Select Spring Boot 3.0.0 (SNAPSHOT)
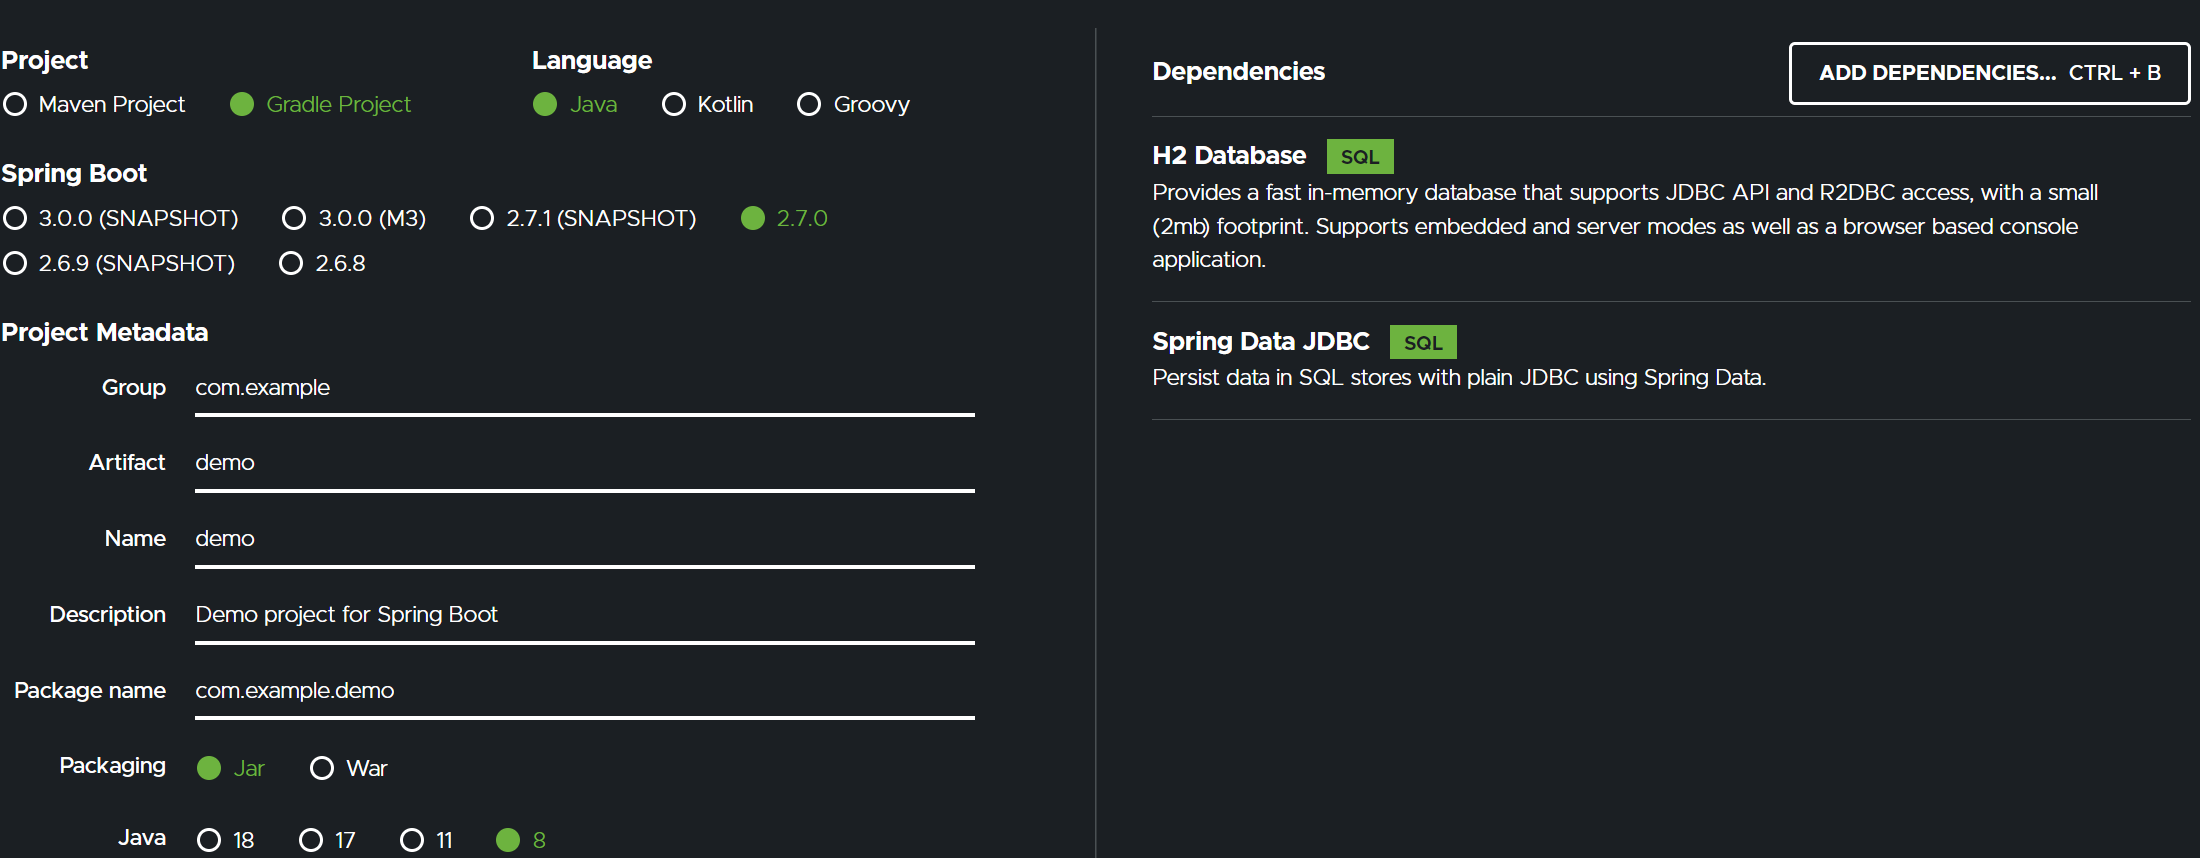Screen dimensions: 2200x858 click(x=120, y=218)
